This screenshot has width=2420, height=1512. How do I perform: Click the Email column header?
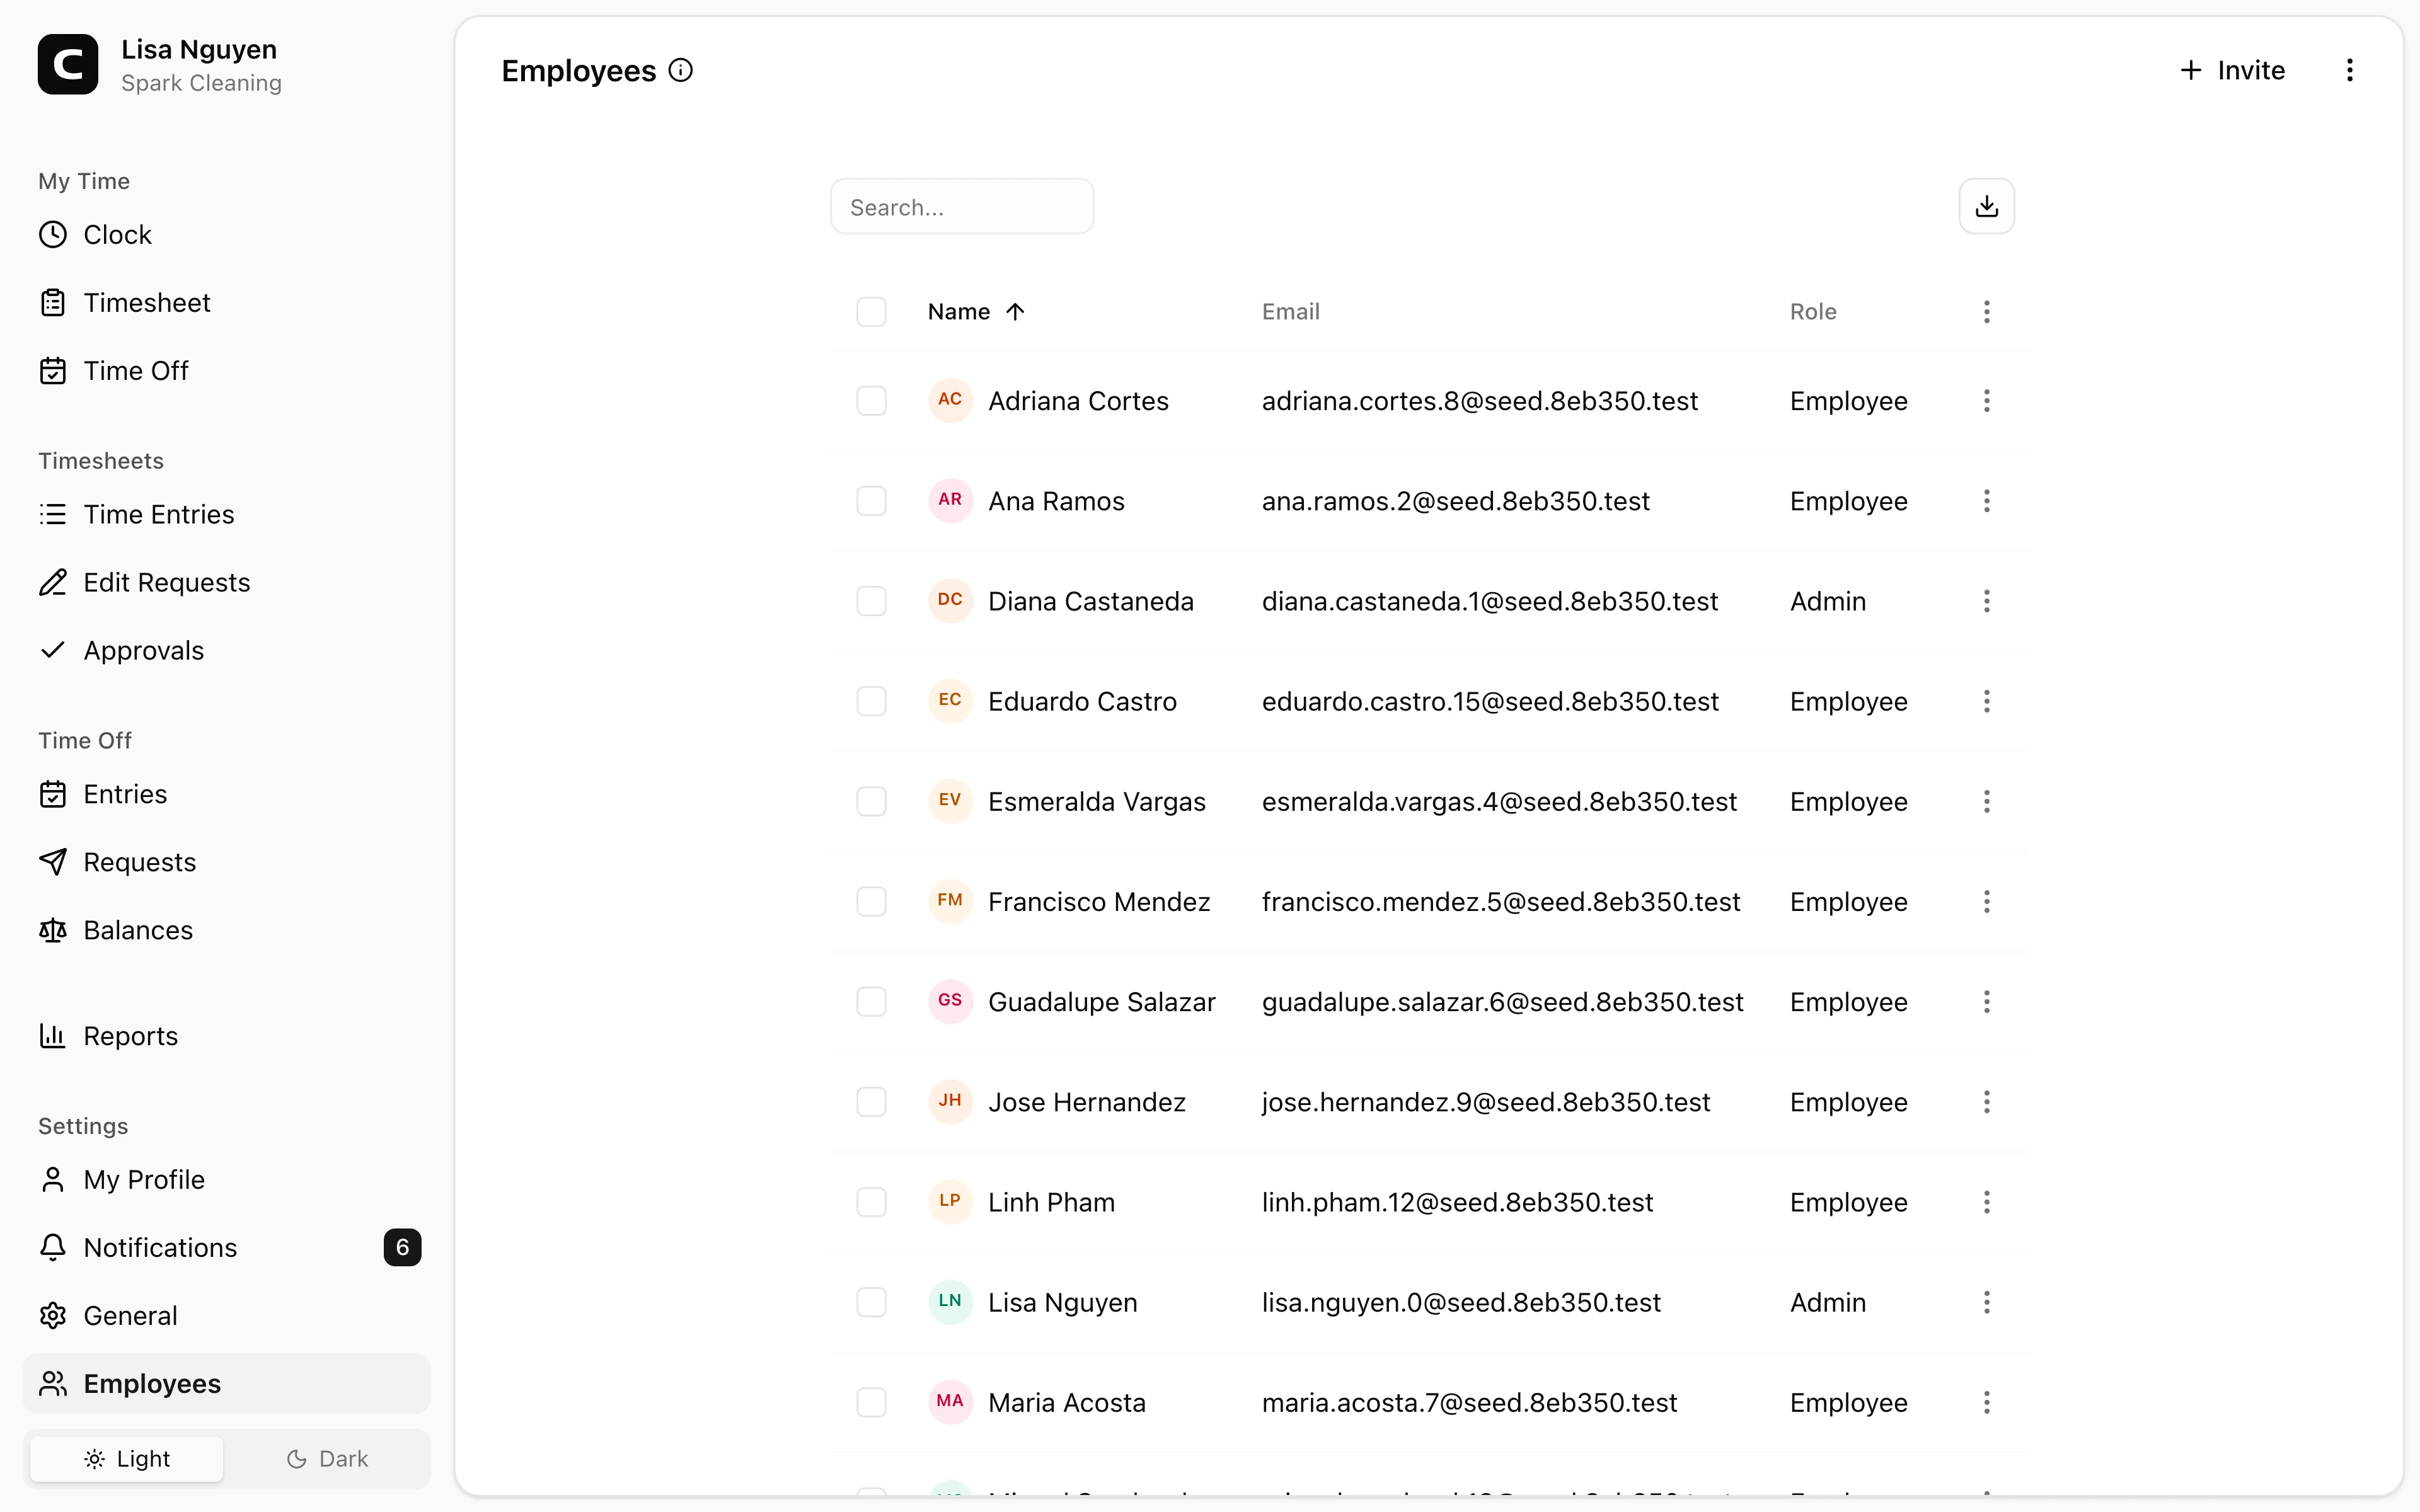point(1290,312)
